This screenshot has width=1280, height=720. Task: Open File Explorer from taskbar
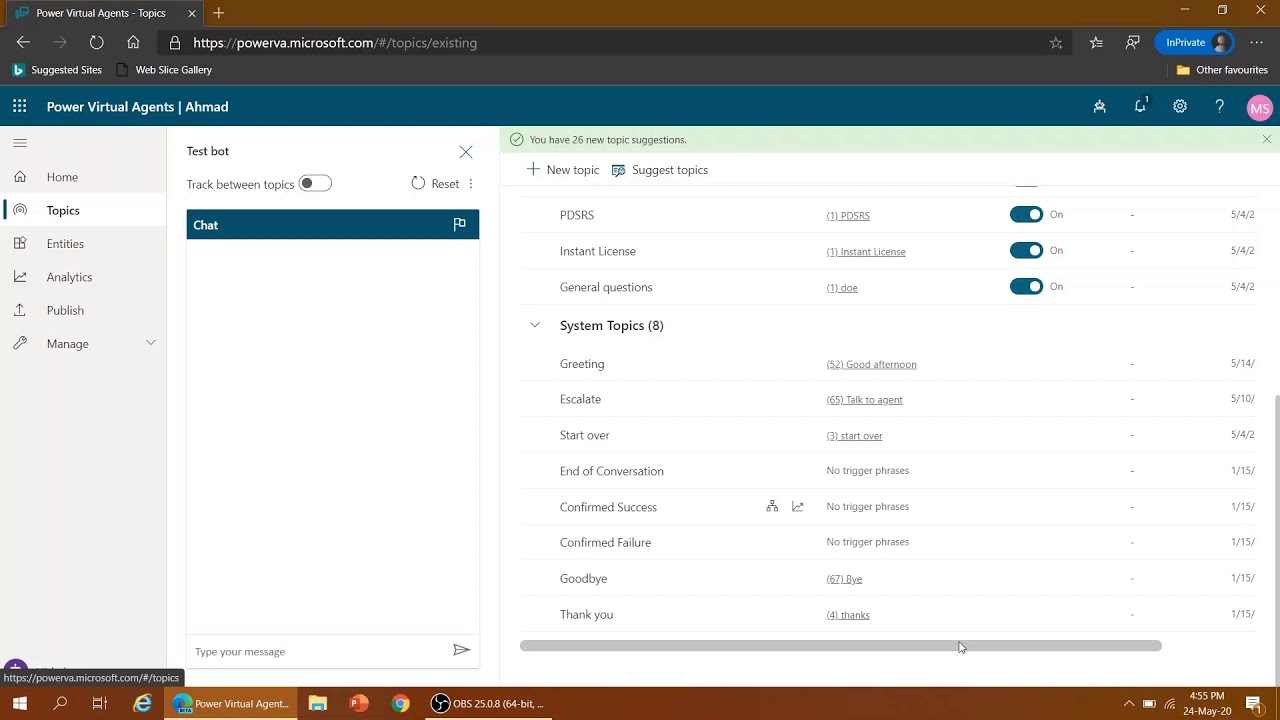[x=317, y=704]
